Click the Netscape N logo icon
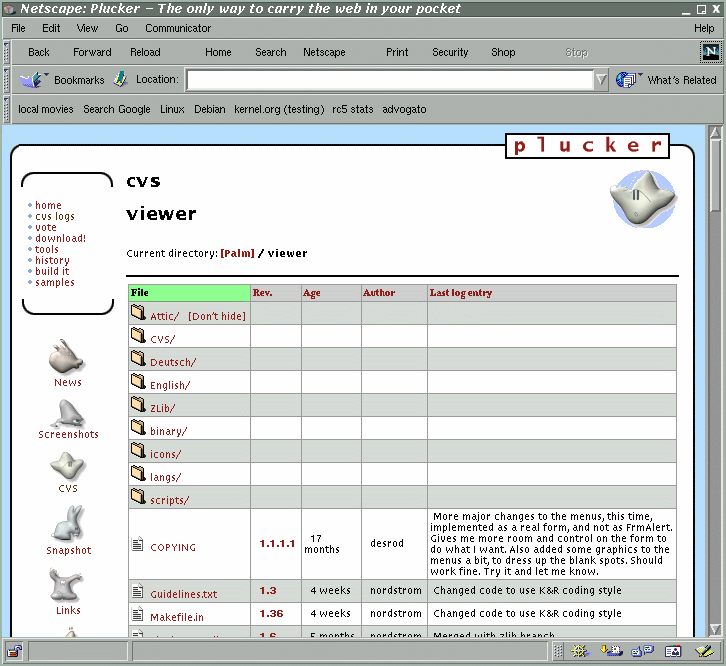 tap(710, 51)
